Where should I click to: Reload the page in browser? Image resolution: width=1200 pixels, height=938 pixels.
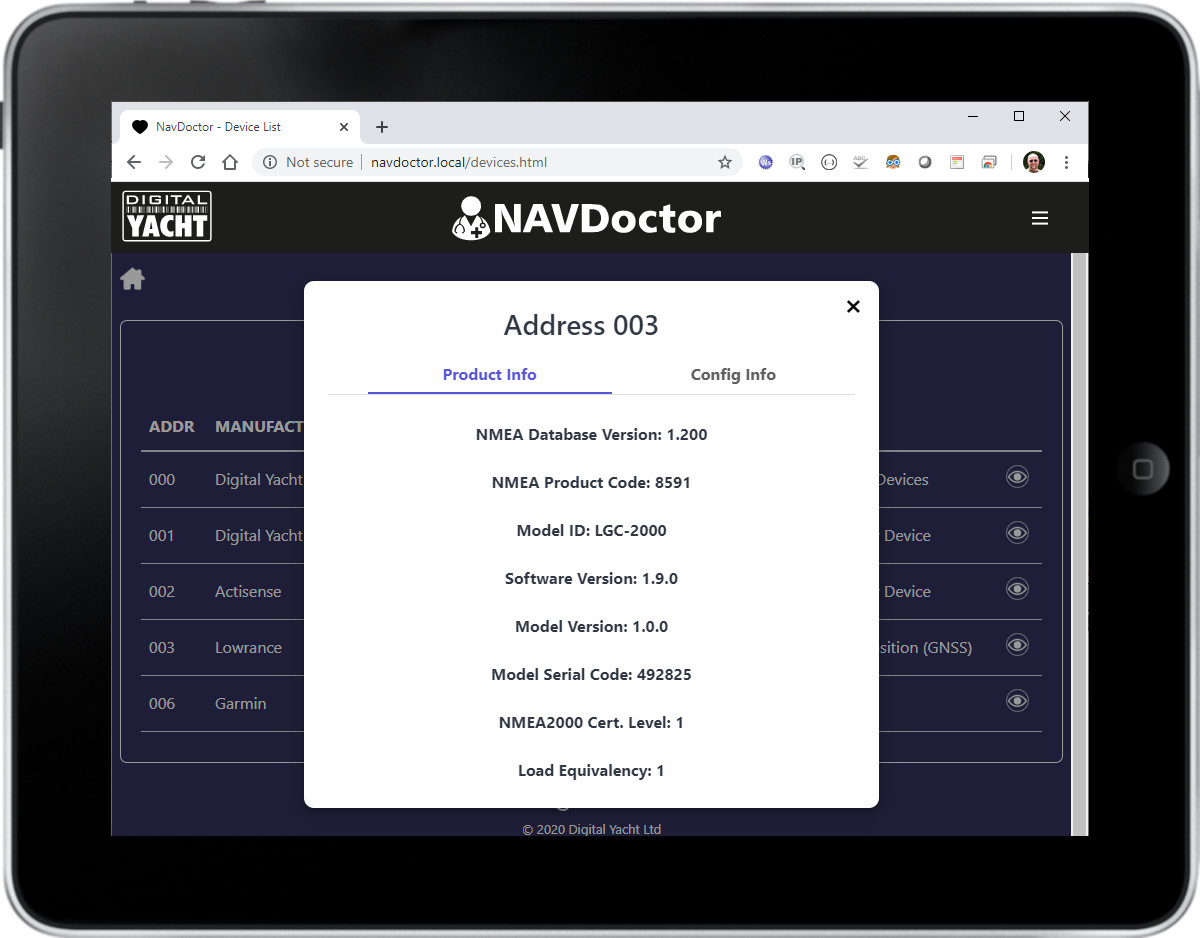tap(198, 162)
